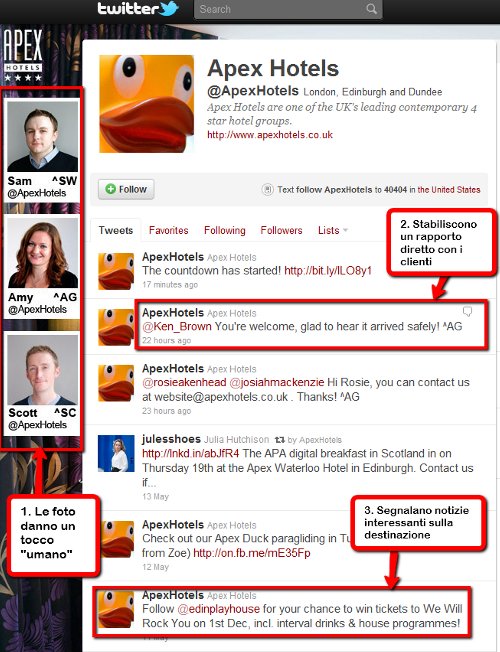Expand the Lists dropdown arrow

(x=345, y=230)
